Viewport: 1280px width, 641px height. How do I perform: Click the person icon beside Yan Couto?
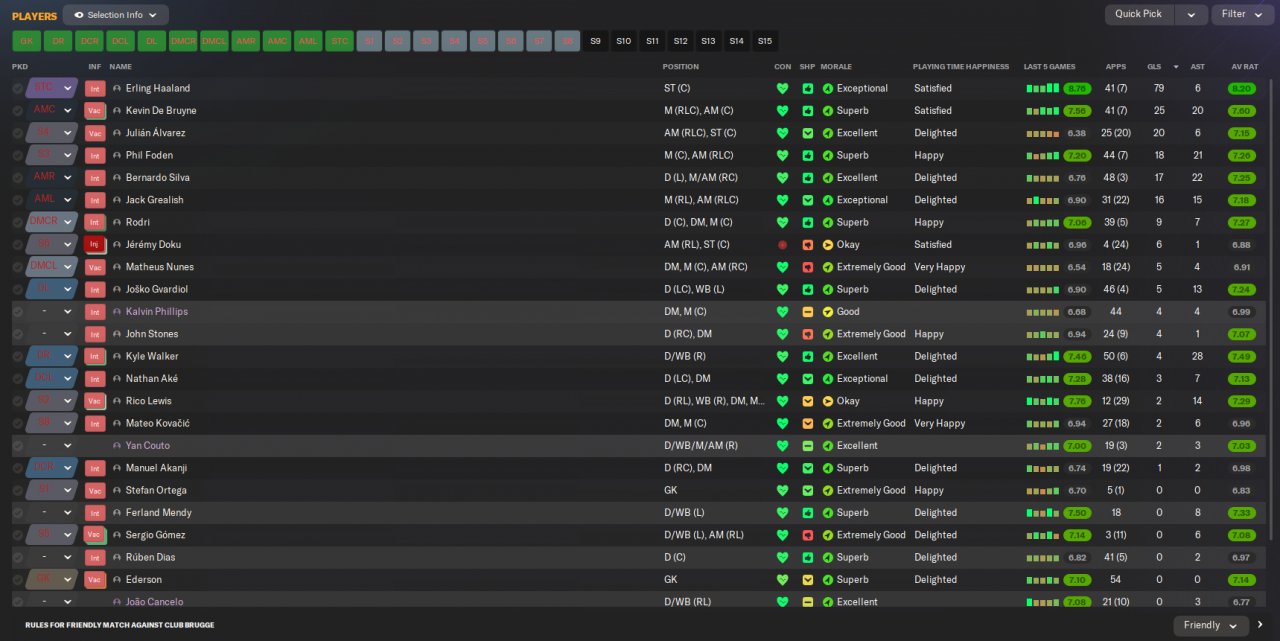117,446
